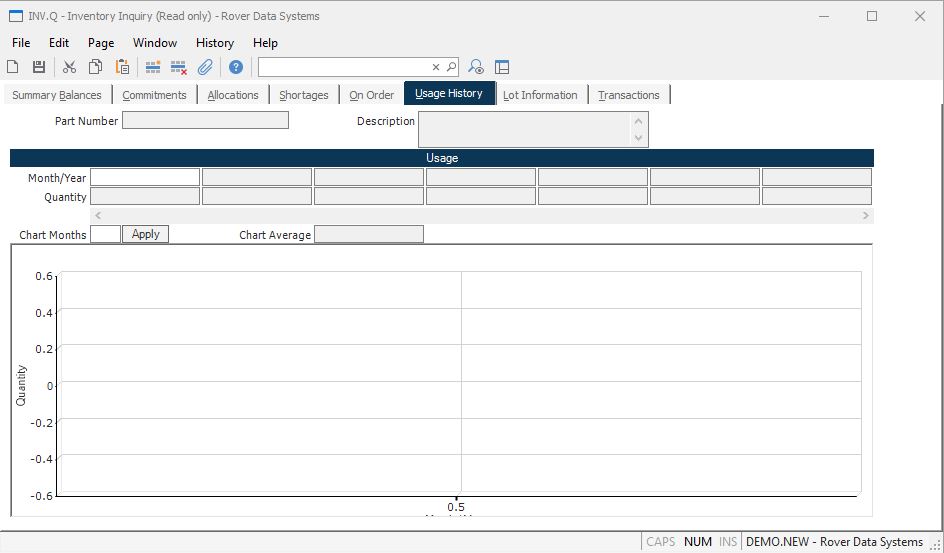The image size is (944, 553).
Task: Open attachments with the paperclip icon
Action: [205, 67]
